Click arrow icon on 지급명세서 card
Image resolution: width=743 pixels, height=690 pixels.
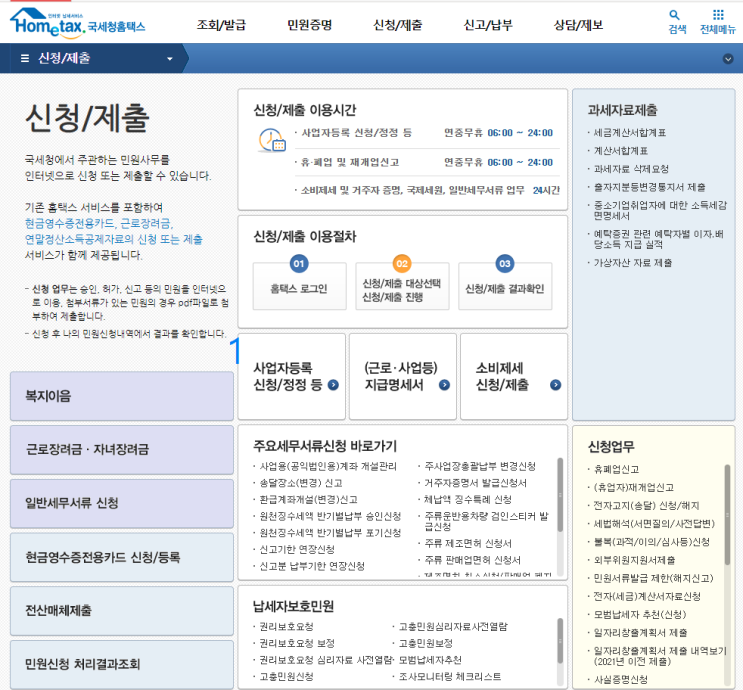pos(444,385)
